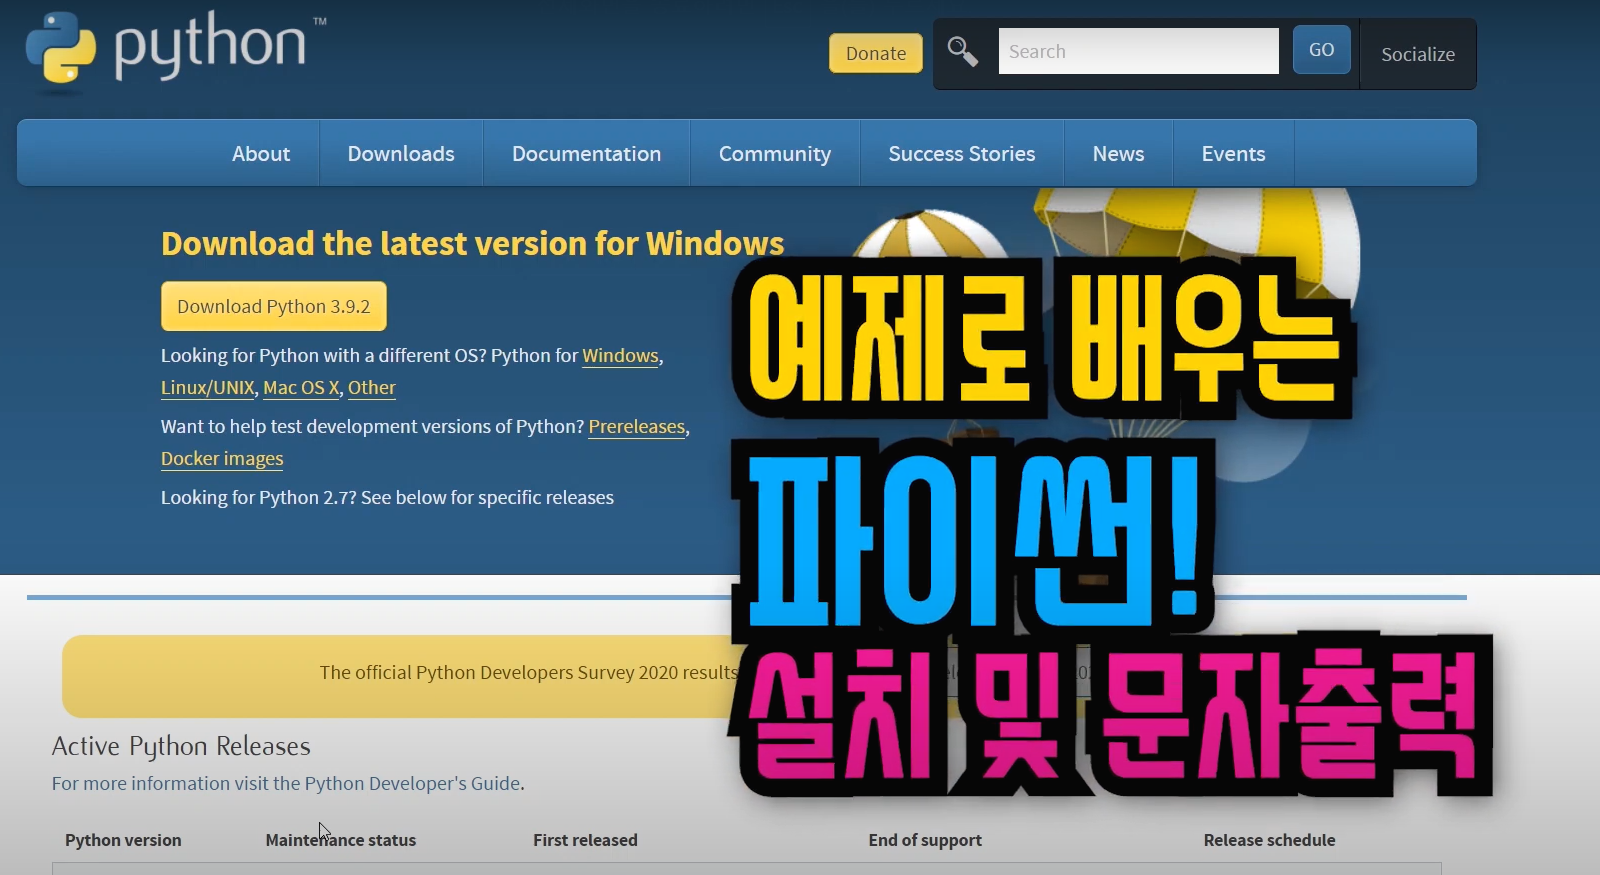
Task: Follow the Linux/UNIX link
Action: [x=207, y=388]
